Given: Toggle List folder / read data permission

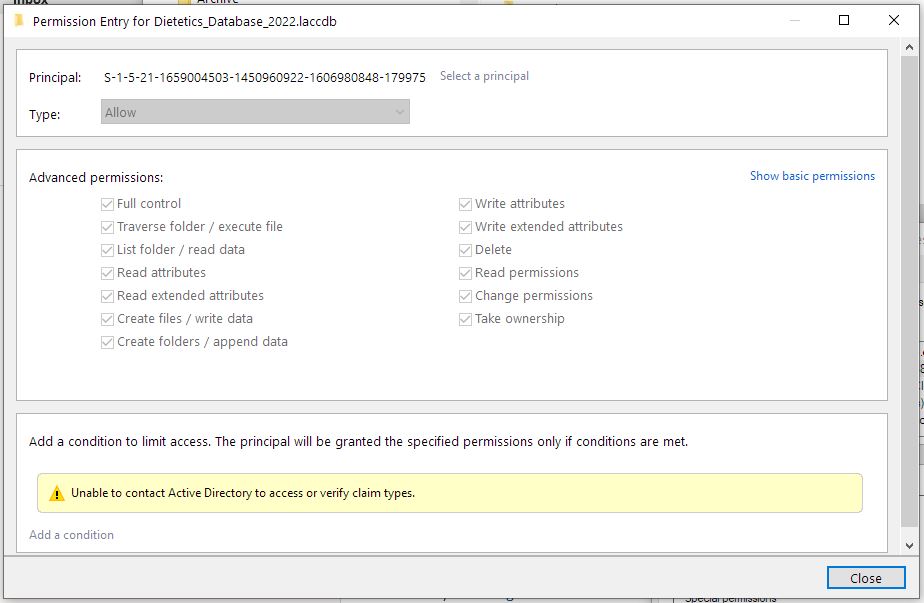Looking at the screenshot, I should 106,249.
